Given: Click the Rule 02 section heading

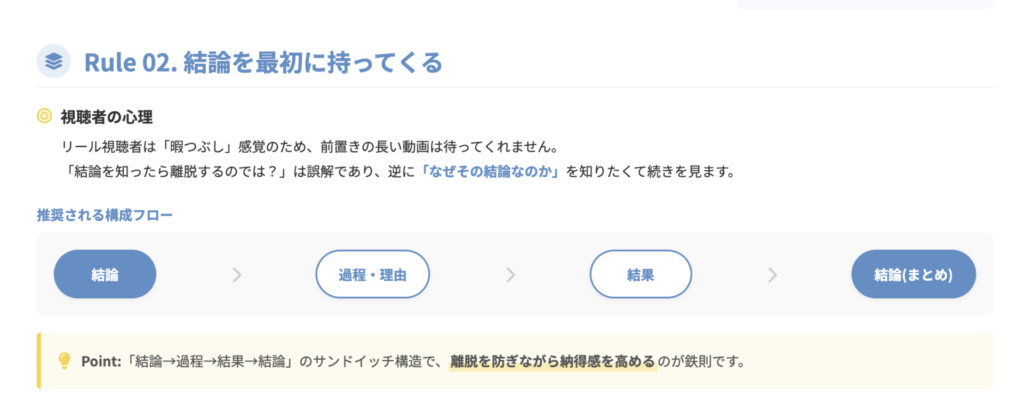Looking at the screenshot, I should point(262,62).
